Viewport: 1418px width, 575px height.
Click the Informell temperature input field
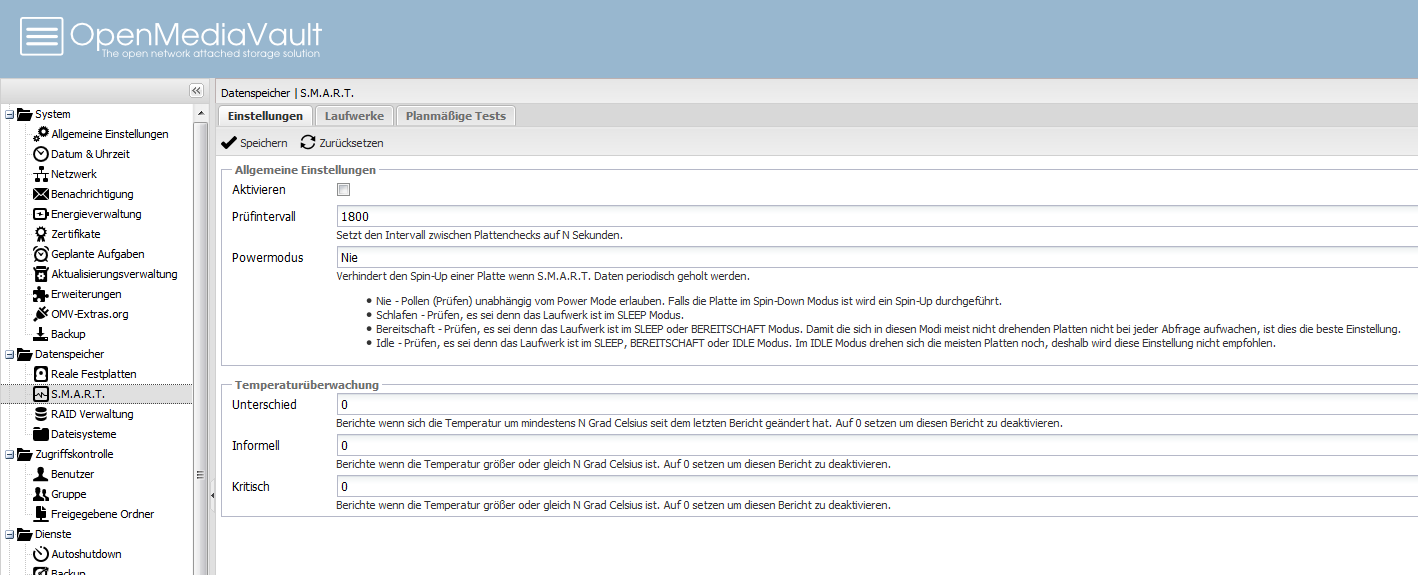(x=877, y=445)
